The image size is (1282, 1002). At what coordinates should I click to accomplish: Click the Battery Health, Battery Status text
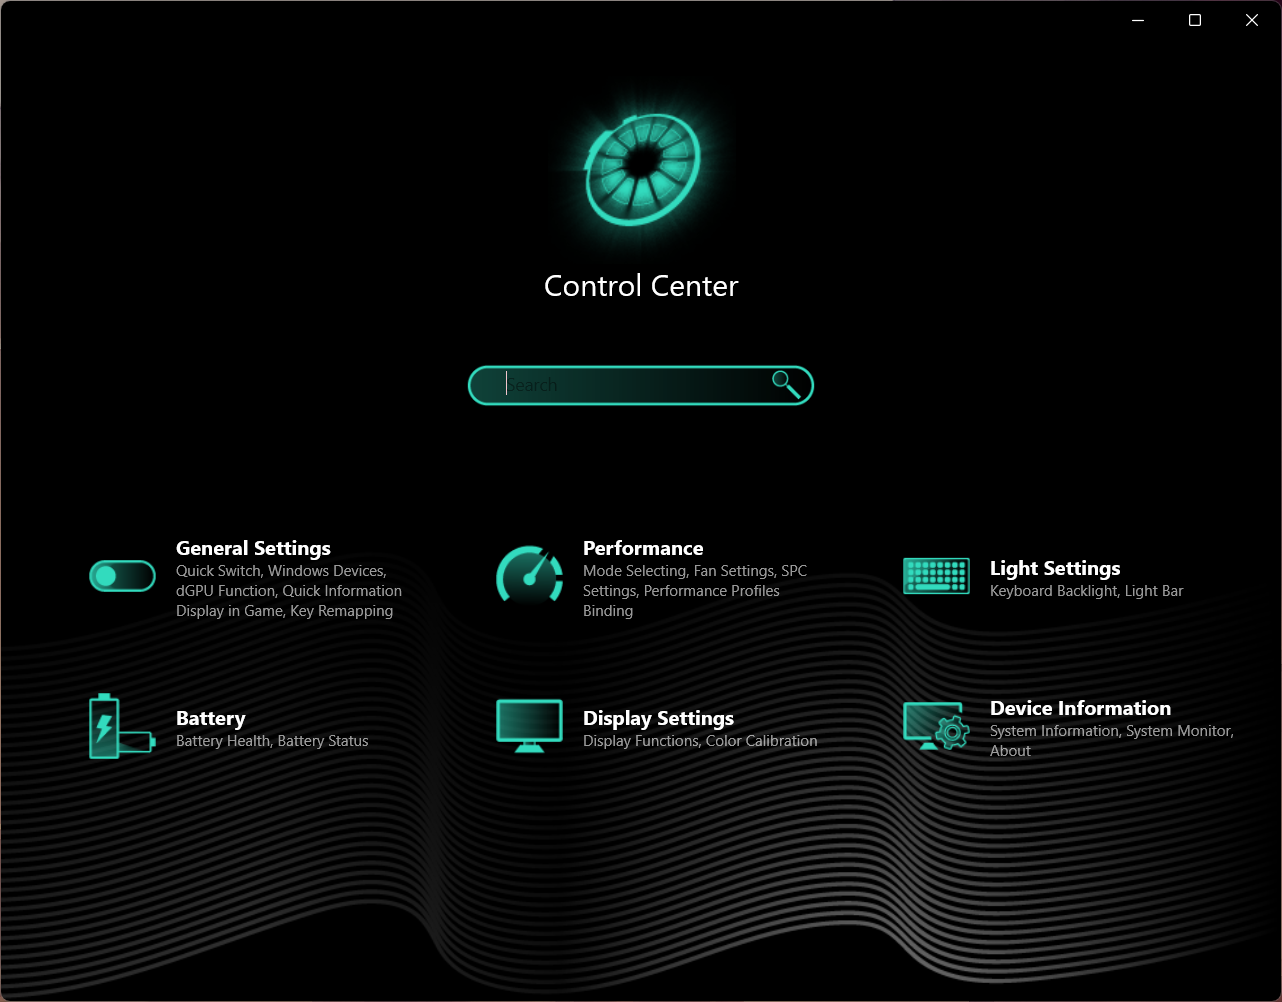(272, 741)
